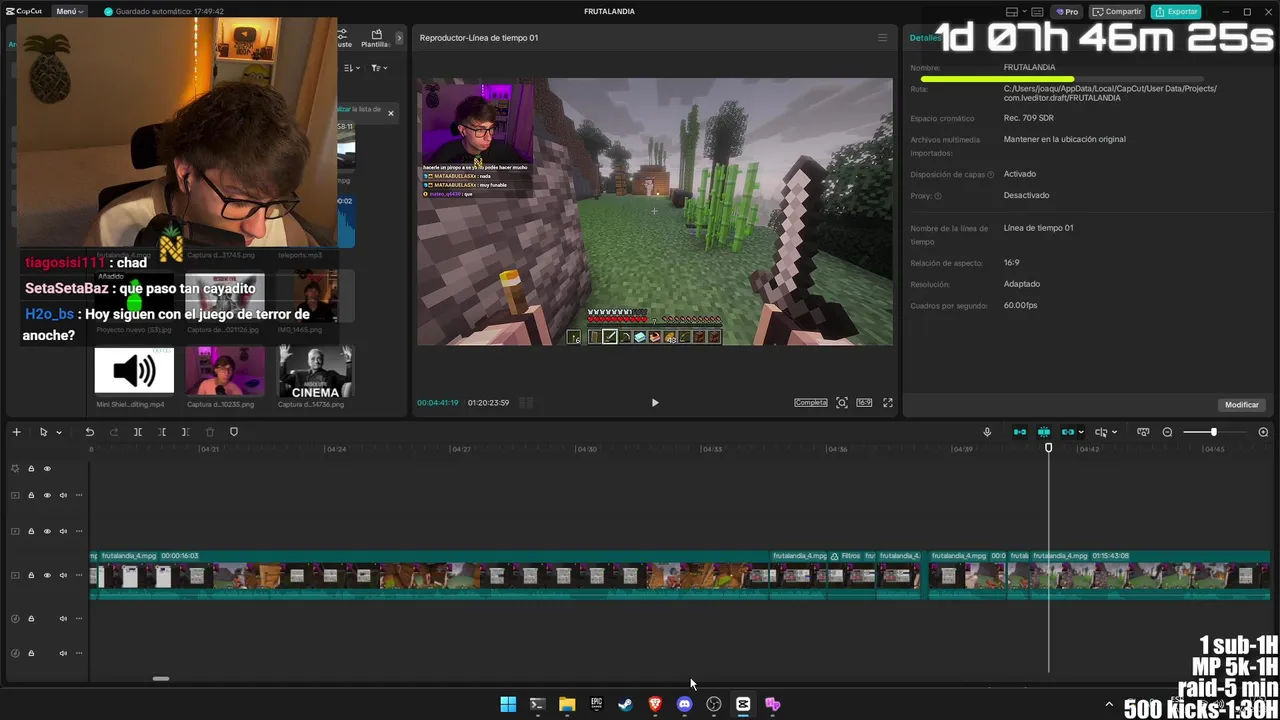Play the preview in the Reproductor
Screen dimensions: 1280x720
coord(655,403)
